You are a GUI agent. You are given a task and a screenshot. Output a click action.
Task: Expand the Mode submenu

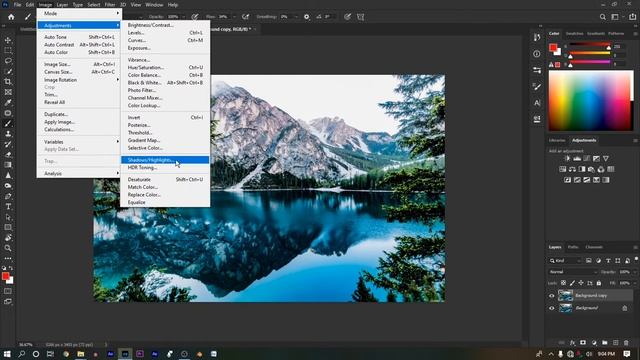pos(79,13)
